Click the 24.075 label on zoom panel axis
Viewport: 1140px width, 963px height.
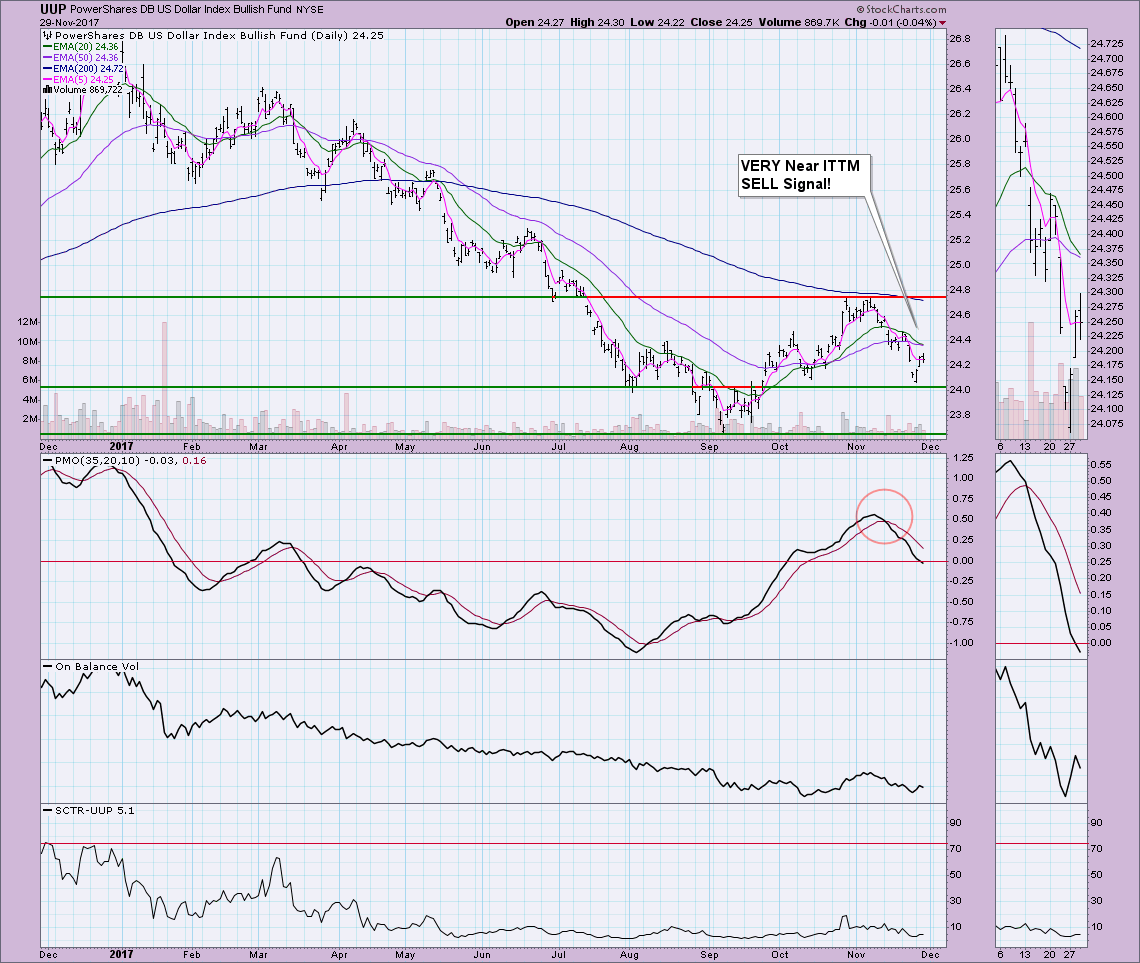tap(1105, 424)
